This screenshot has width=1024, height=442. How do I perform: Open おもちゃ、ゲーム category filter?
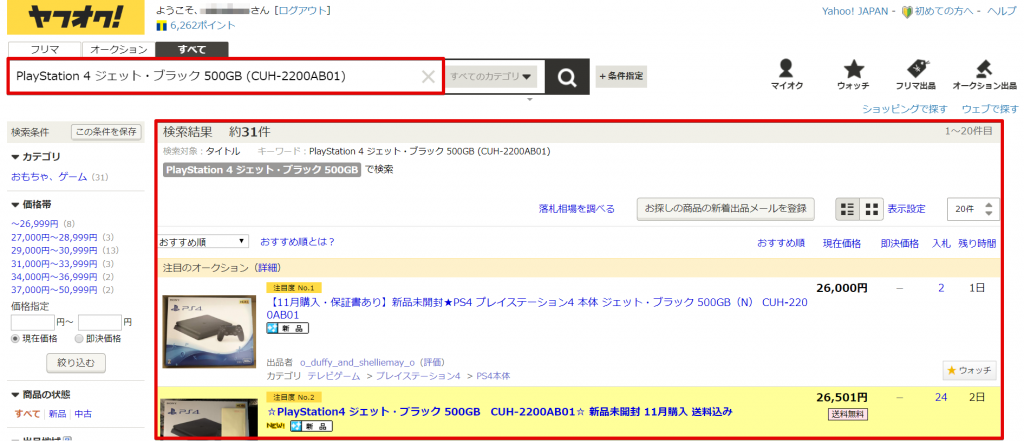pyautogui.click(x=50, y=176)
